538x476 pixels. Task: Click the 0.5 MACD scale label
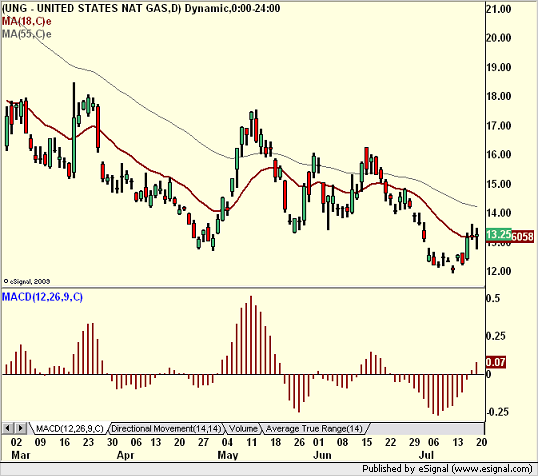click(493, 298)
